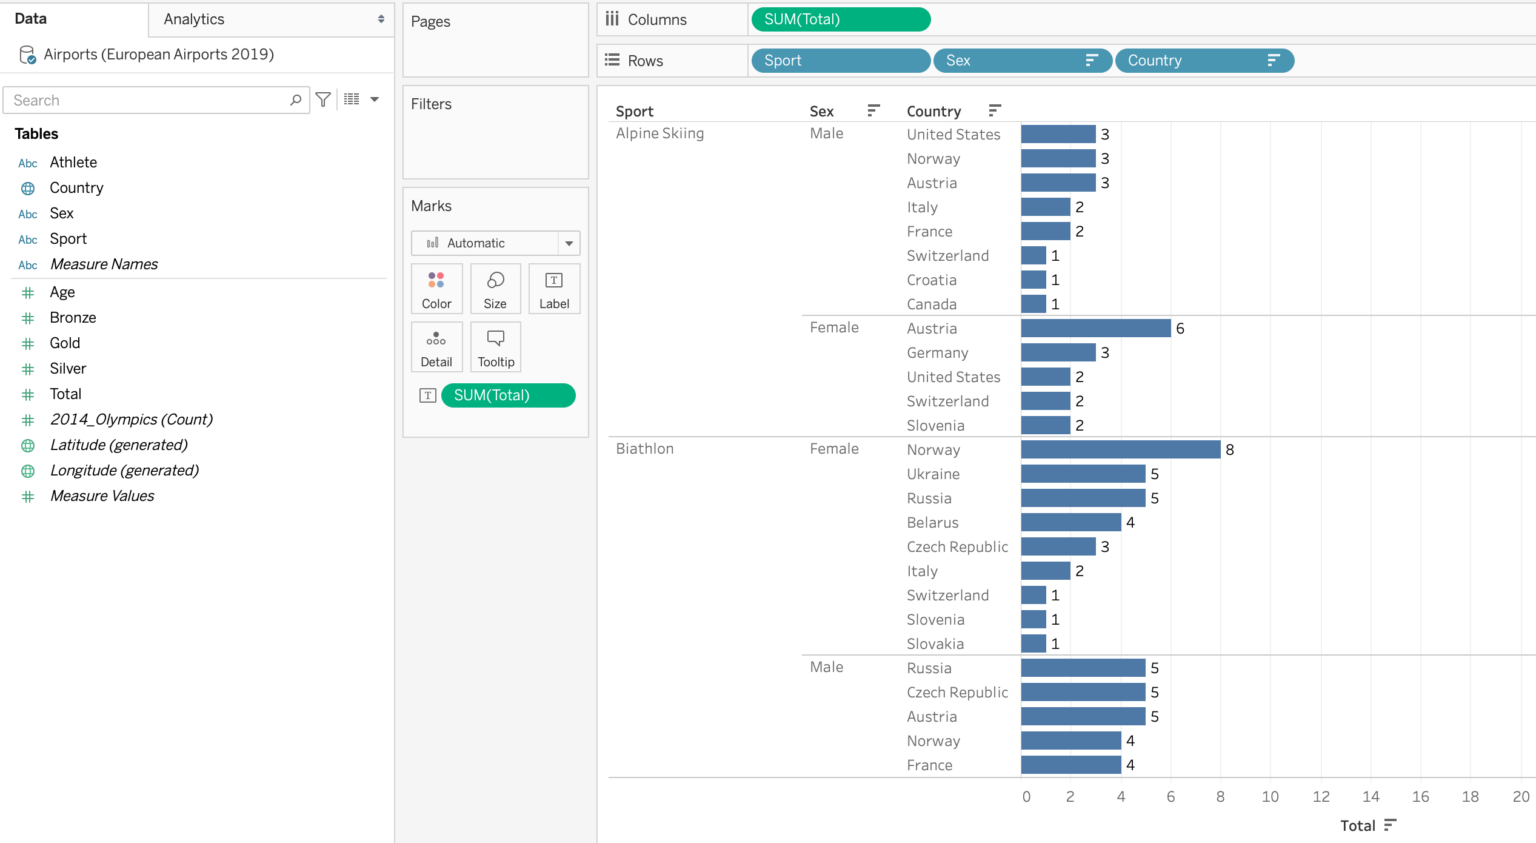Switch to the Analytics tab
1536x843 pixels.
pyautogui.click(x=193, y=19)
